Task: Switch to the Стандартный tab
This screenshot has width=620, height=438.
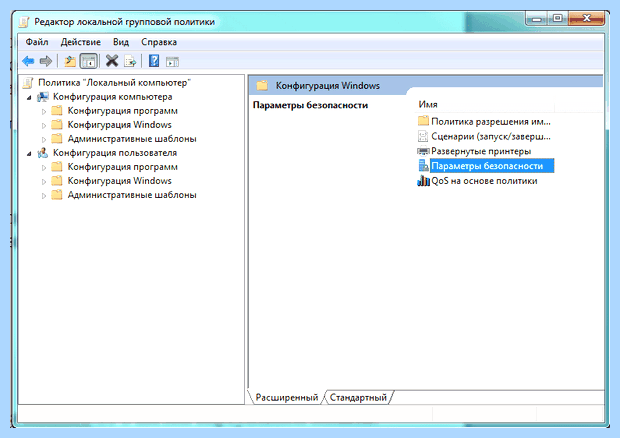Action: click(358, 397)
